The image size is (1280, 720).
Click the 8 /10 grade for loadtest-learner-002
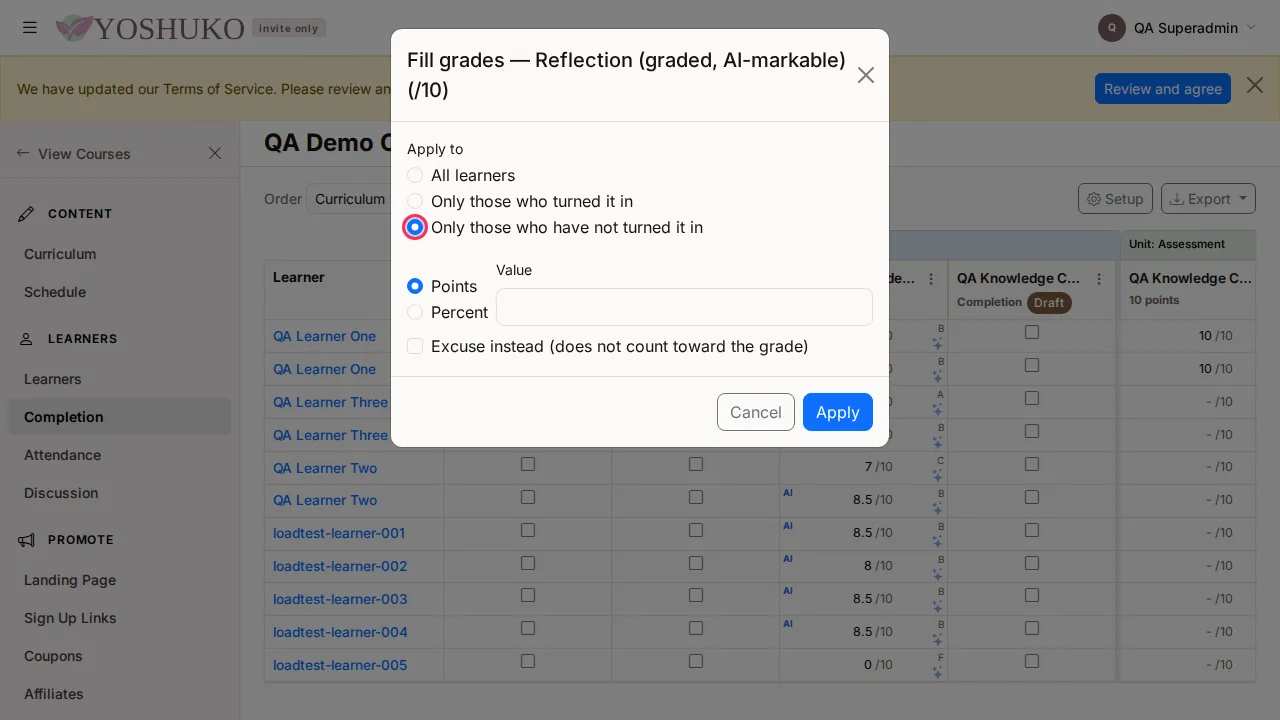click(x=879, y=566)
